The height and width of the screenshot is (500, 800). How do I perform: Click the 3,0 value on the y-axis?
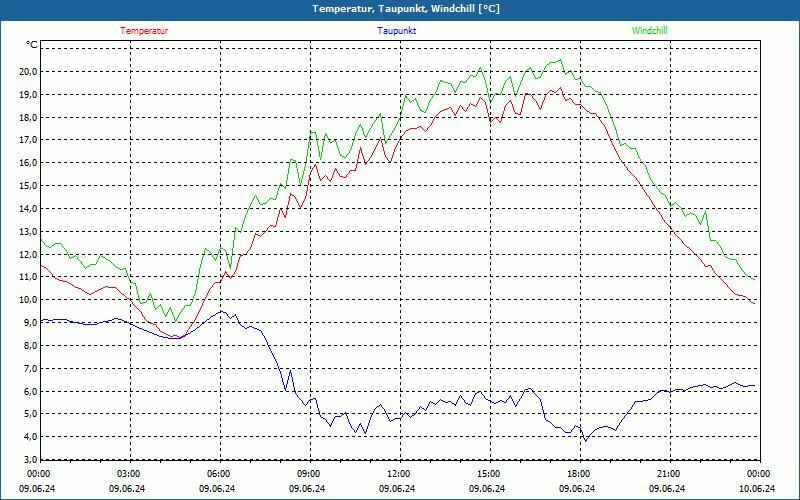click(x=30, y=460)
